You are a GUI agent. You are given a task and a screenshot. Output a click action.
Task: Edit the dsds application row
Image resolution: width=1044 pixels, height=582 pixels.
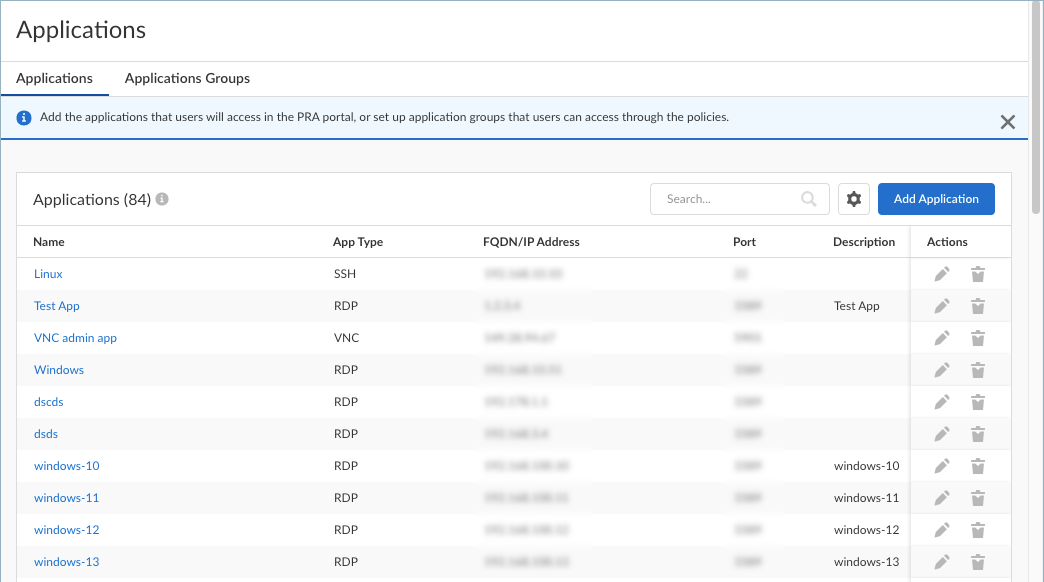click(941, 433)
